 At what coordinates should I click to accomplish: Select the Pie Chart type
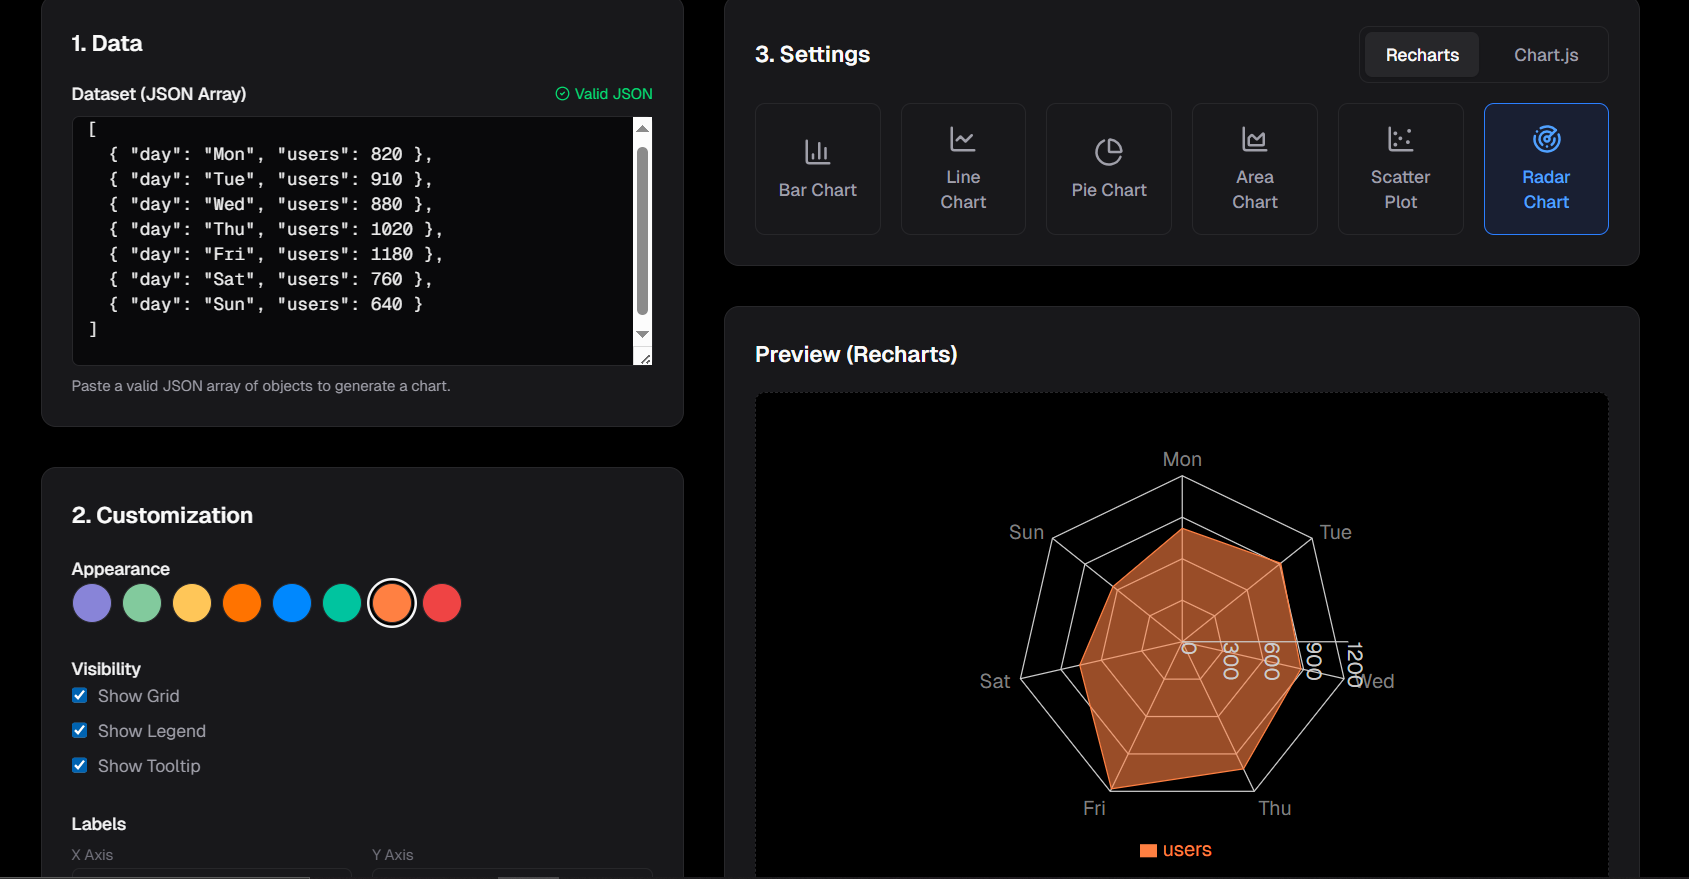(x=1109, y=169)
